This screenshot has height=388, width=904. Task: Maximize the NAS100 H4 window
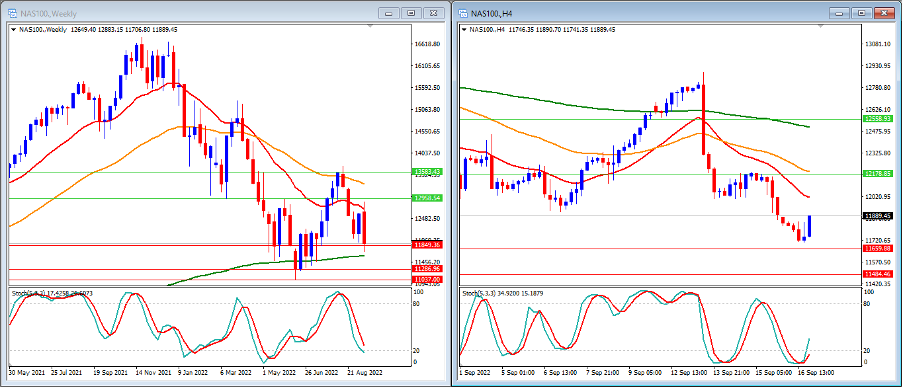[863, 13]
